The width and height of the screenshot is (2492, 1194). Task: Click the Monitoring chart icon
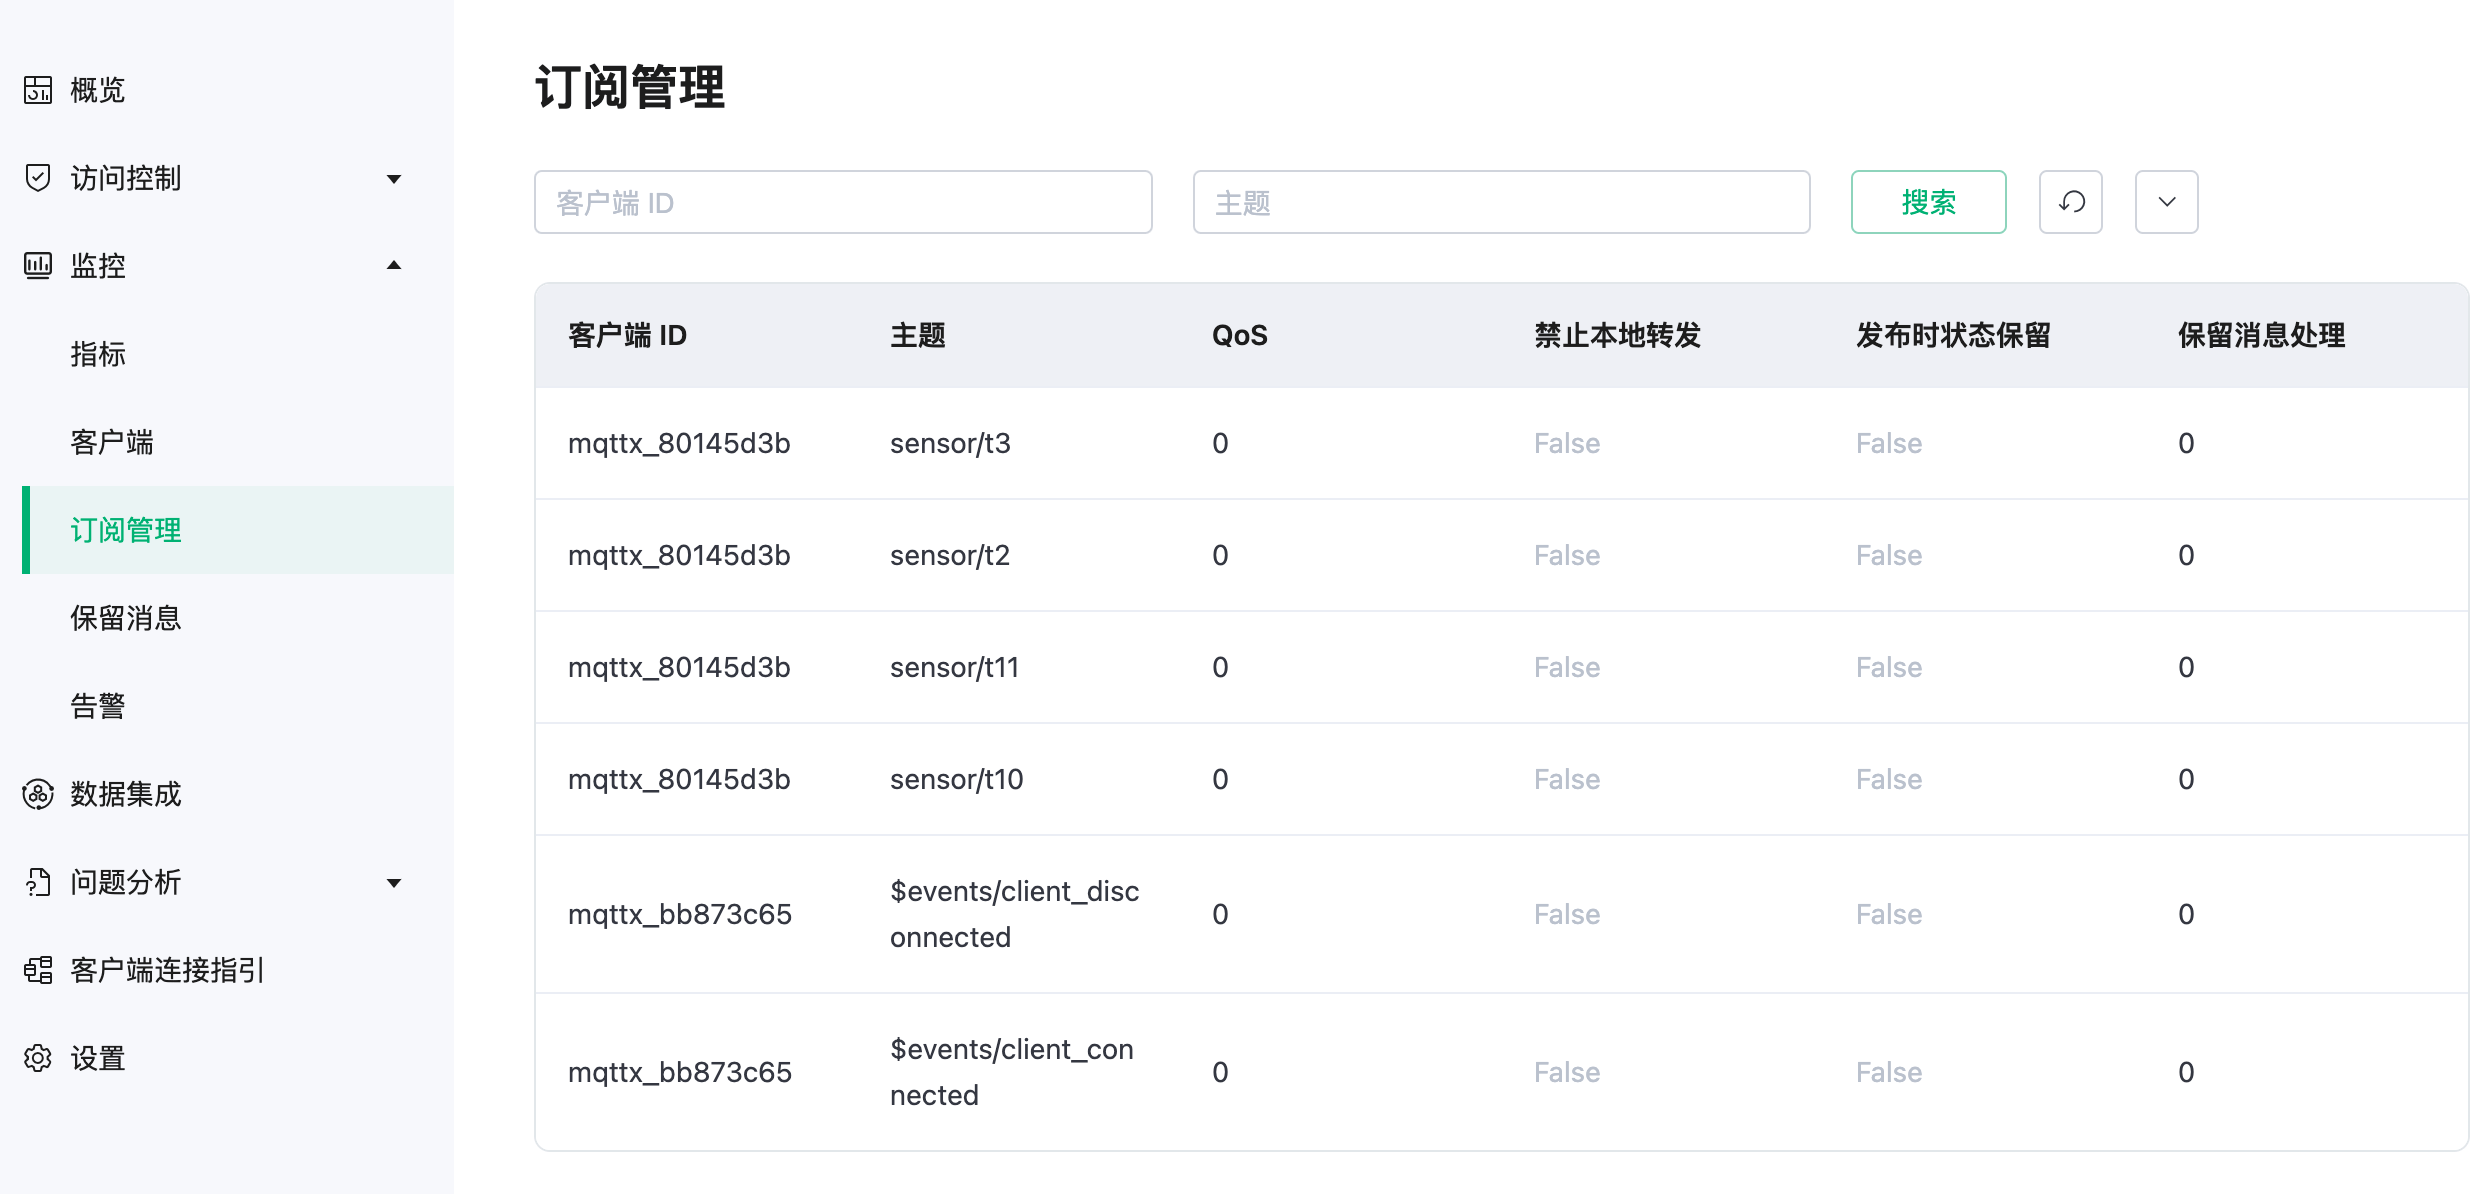(38, 266)
